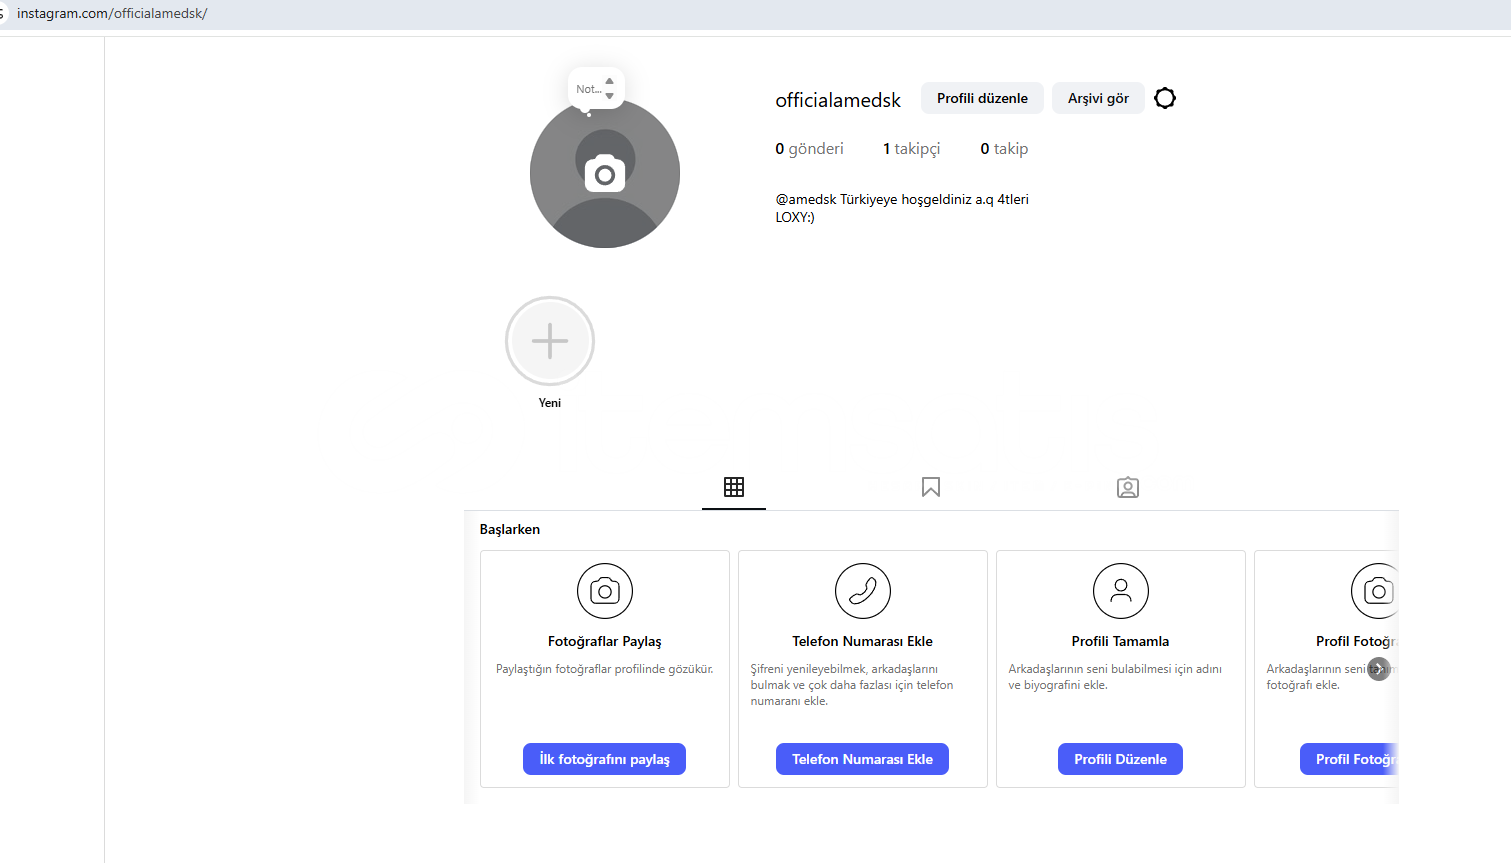Viewport: 1511px width, 863px height.
Task: Click the phone icon in Telefon card
Action: 863,591
